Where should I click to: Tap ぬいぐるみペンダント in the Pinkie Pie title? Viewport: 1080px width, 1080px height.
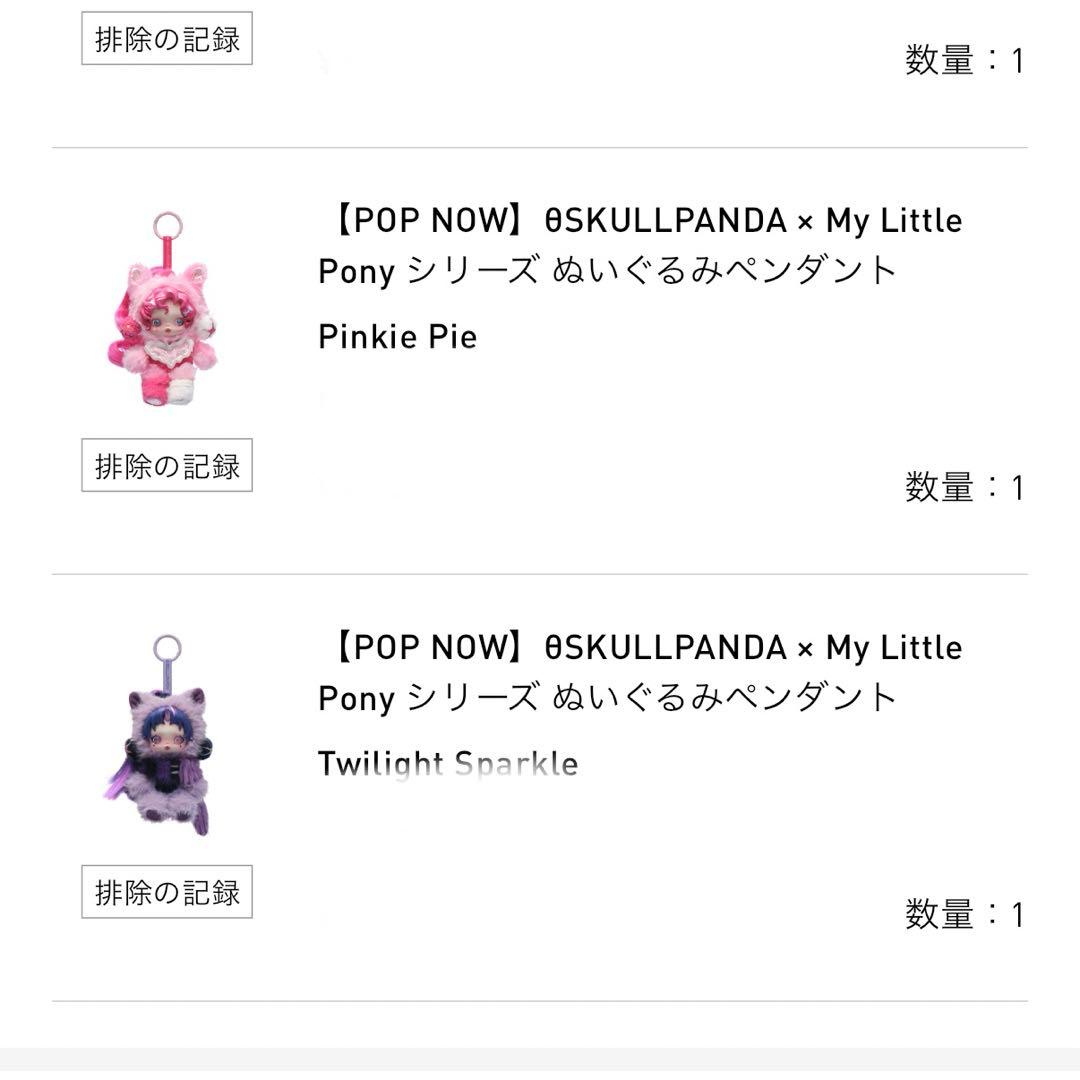click(x=724, y=270)
